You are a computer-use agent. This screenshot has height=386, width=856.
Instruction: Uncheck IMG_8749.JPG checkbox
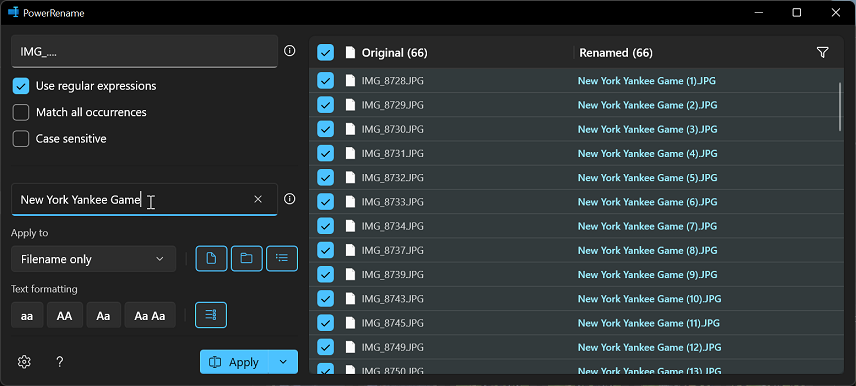point(325,347)
